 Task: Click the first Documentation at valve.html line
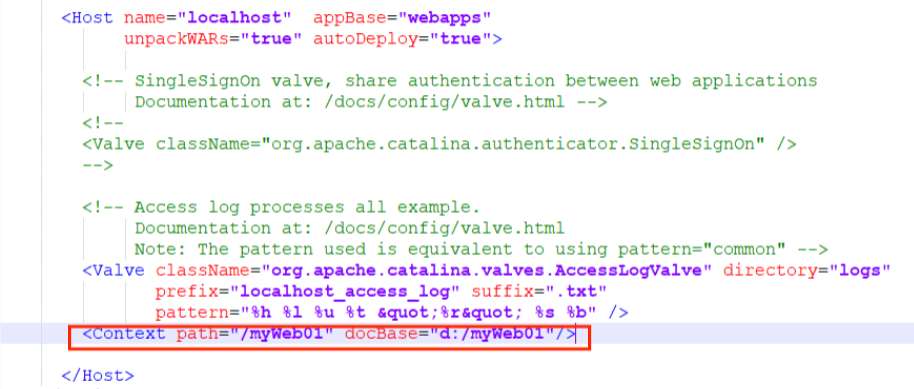tap(371, 102)
